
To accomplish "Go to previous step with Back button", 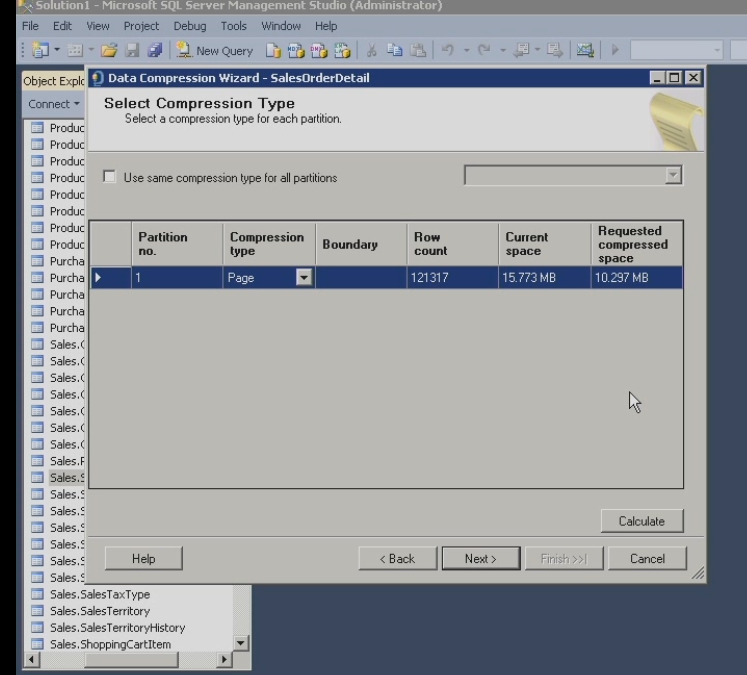I will pyautogui.click(x=397, y=558).
